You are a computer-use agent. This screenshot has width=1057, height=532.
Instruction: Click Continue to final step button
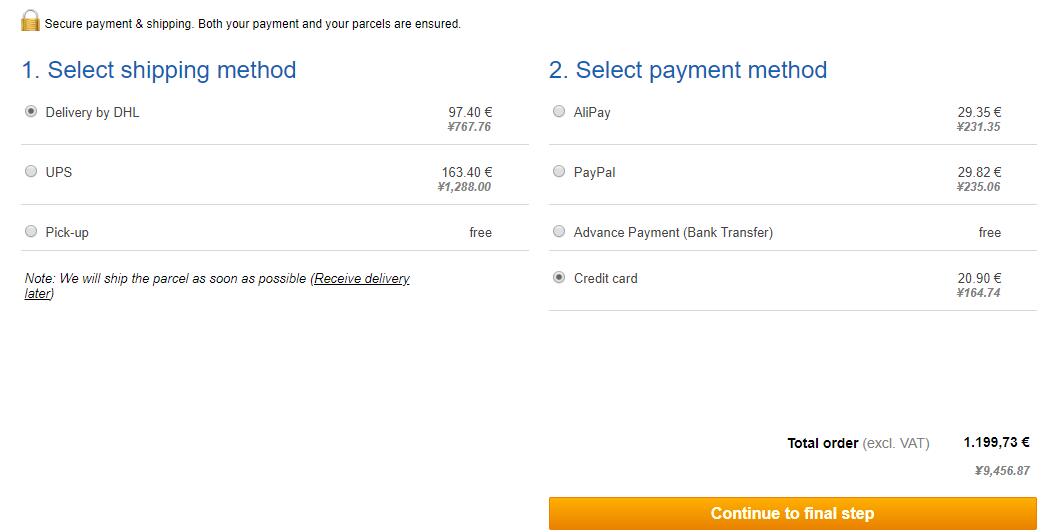[x=792, y=513]
